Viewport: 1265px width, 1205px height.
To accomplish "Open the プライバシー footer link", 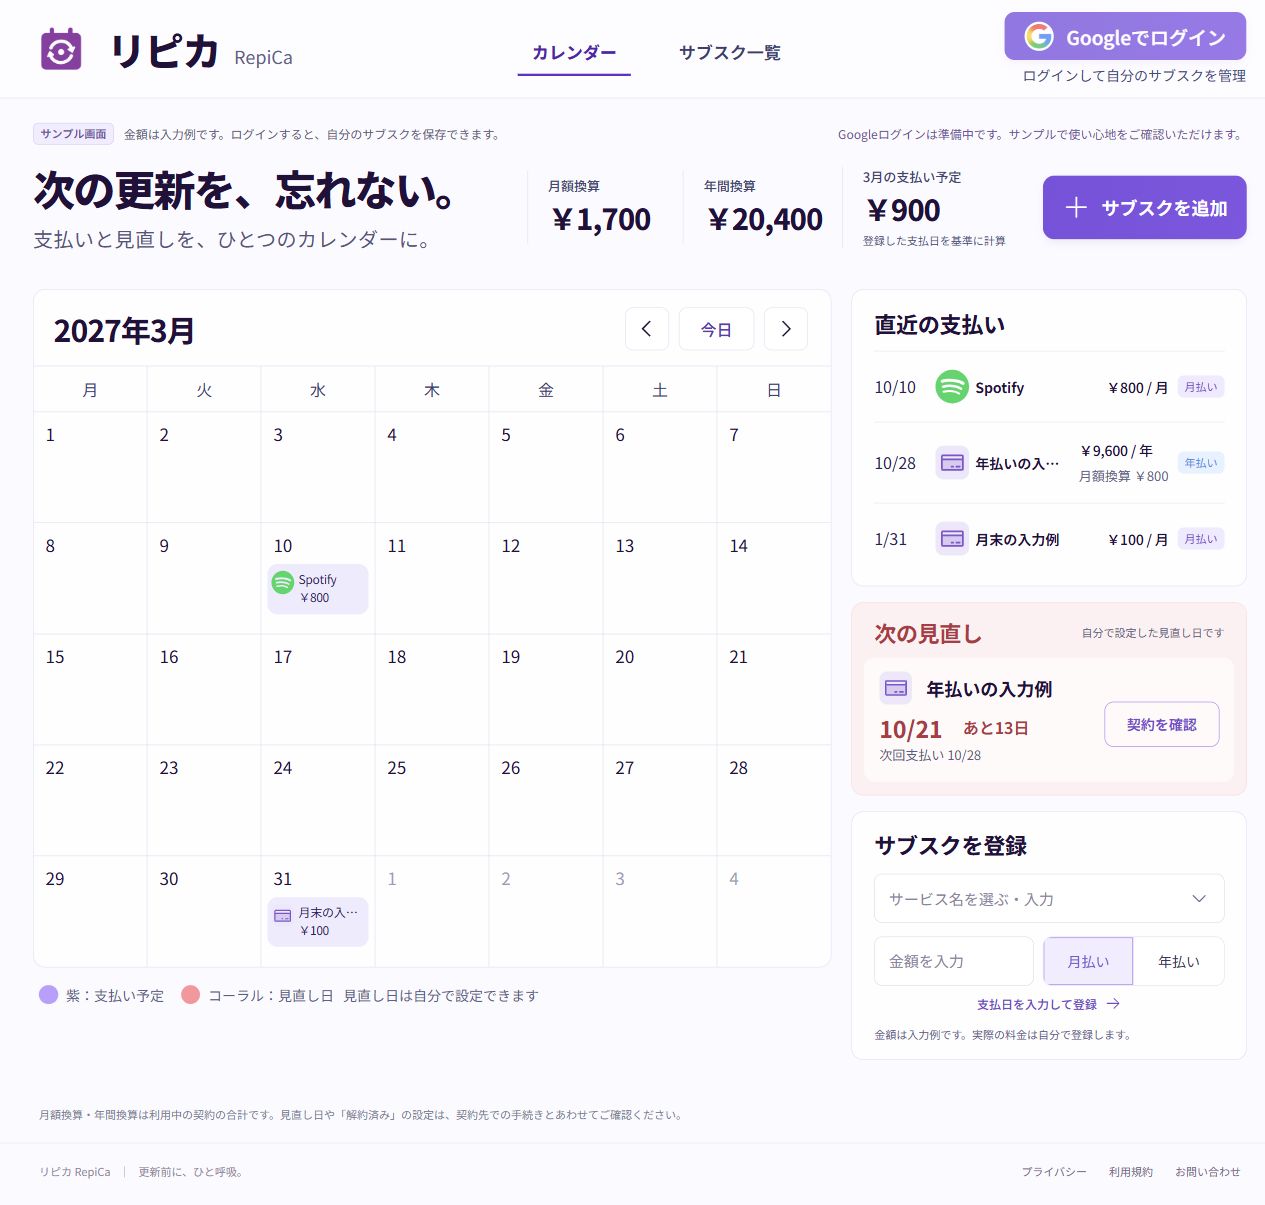I will coord(1054,1172).
